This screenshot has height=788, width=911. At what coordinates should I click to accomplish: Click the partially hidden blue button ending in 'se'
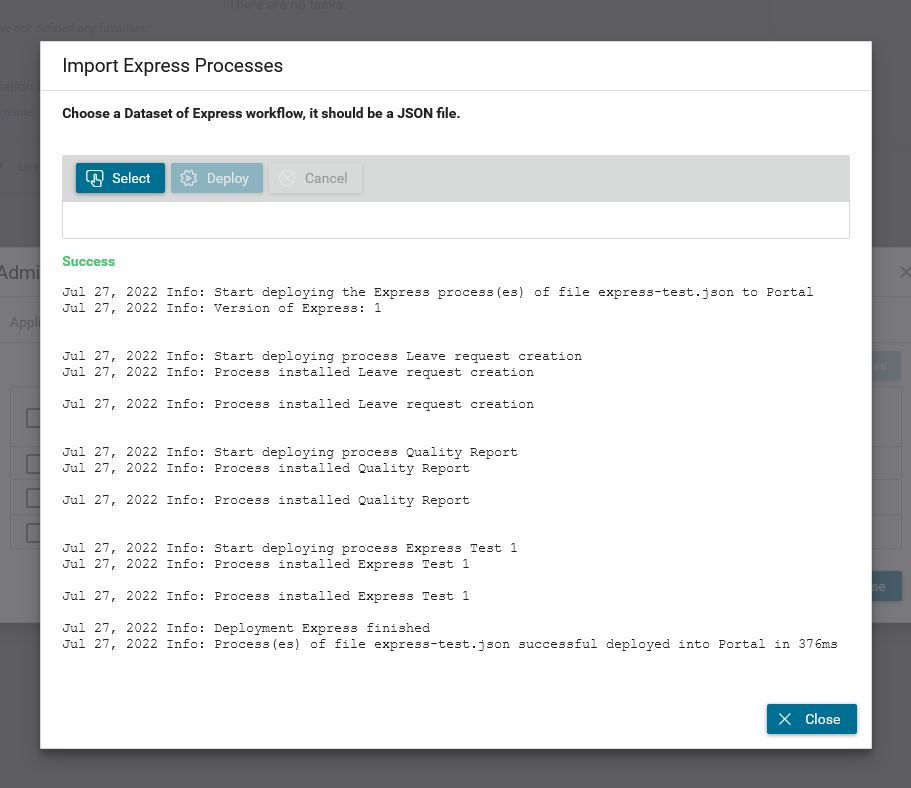click(x=887, y=586)
